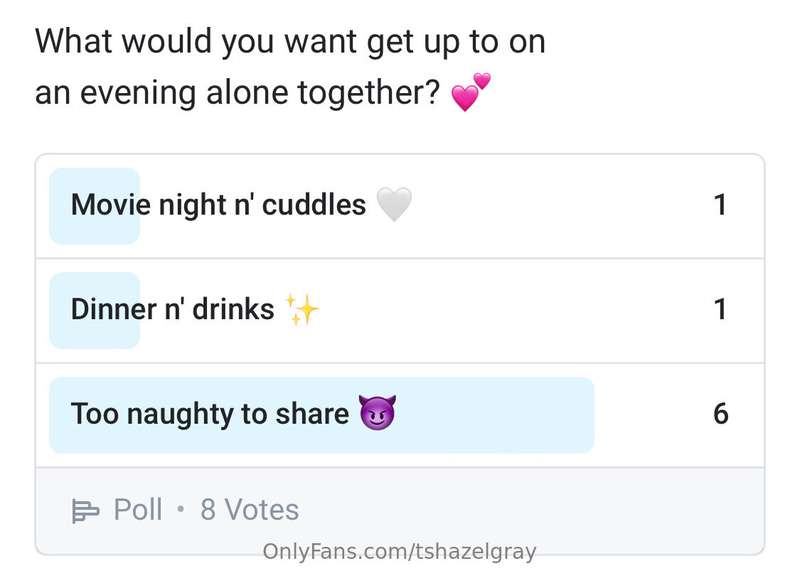Viewport: 800px width, 573px height.
Task: Click the blue progress bar for Movie night
Action: pos(94,206)
